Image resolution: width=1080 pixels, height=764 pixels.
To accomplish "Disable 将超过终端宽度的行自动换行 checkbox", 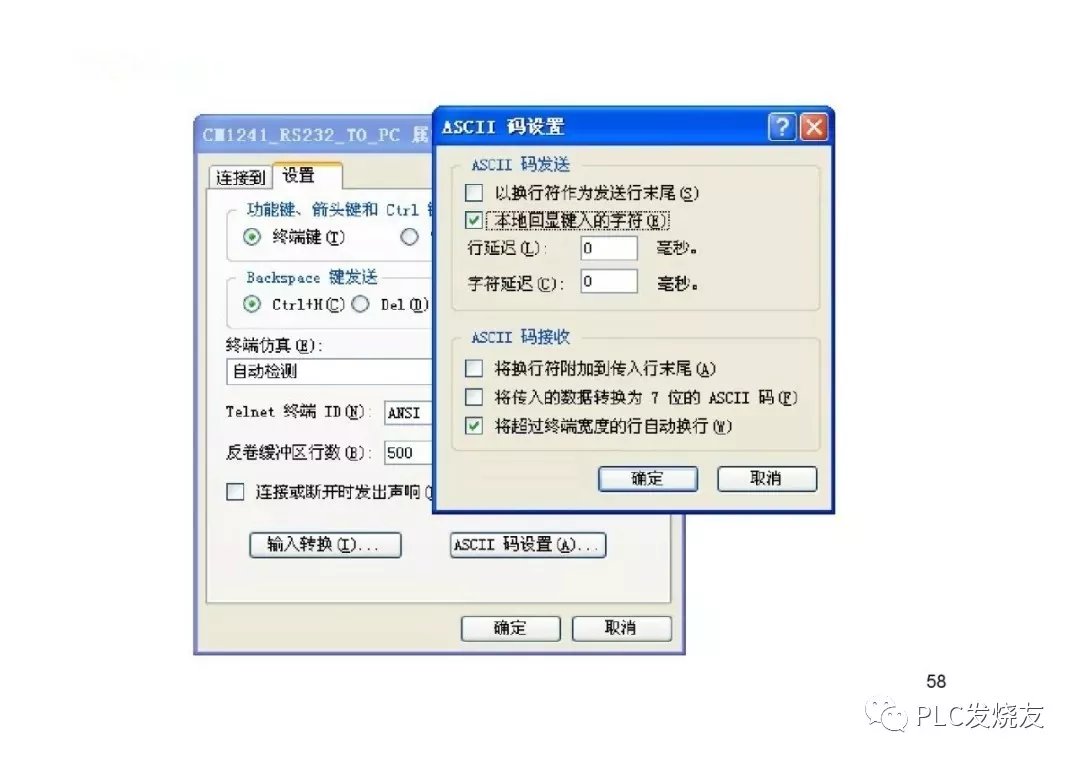I will [x=474, y=426].
